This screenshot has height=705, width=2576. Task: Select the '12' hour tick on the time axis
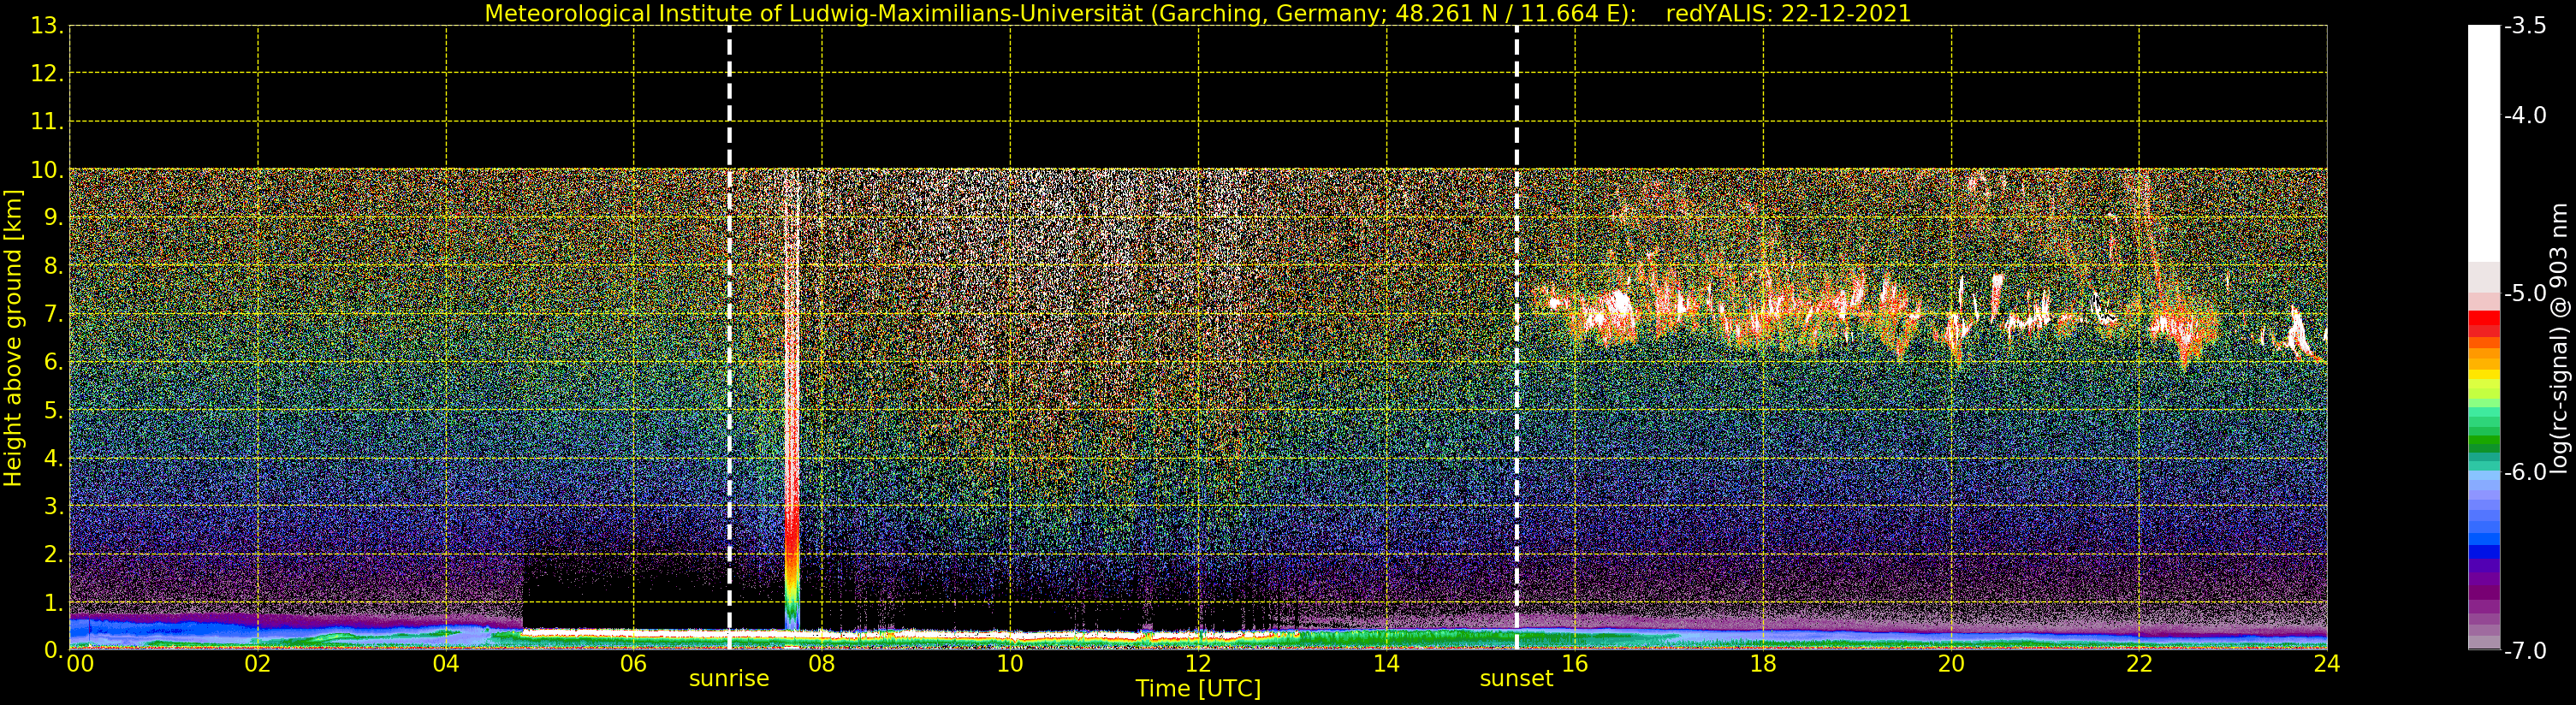coord(1198,664)
